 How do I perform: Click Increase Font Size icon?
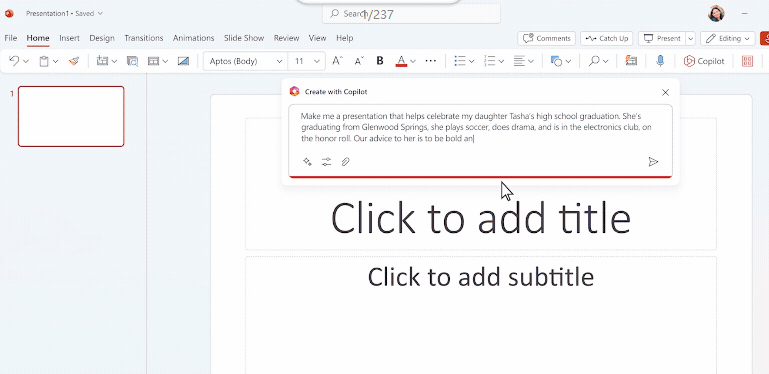point(337,61)
